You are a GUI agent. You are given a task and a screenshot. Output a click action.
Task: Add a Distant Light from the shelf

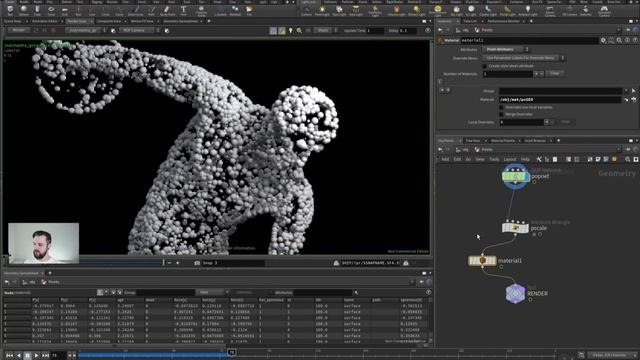tap(416, 11)
